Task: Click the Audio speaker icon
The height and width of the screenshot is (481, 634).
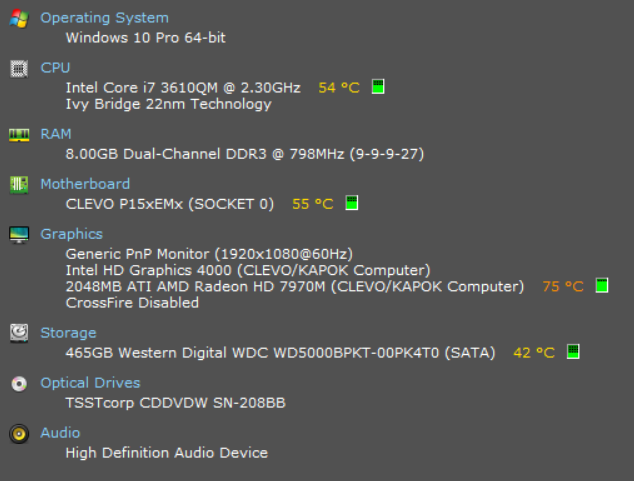Action: [19, 434]
